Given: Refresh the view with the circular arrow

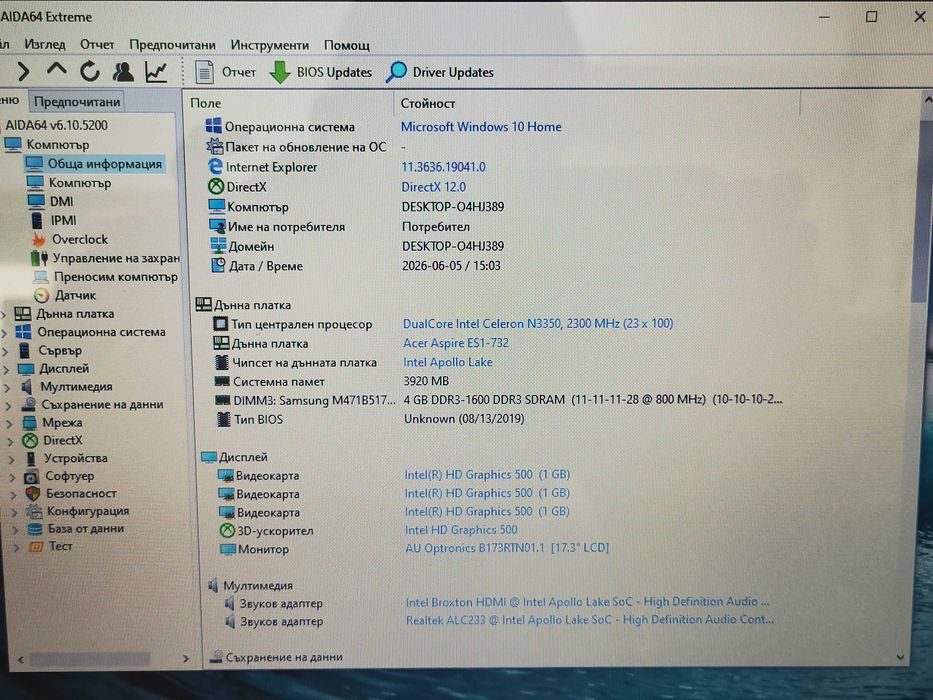Looking at the screenshot, I should point(90,72).
